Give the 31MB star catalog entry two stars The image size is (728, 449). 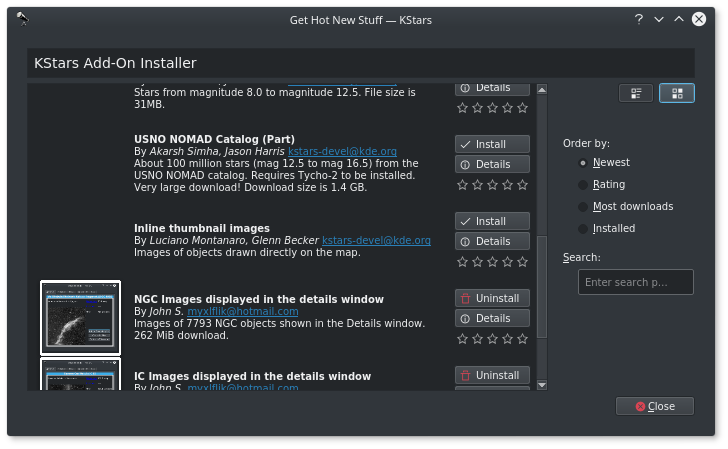[477, 108]
